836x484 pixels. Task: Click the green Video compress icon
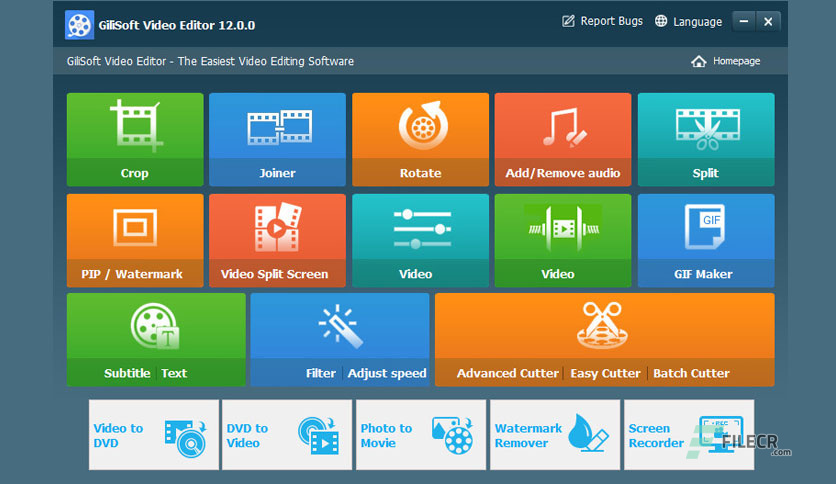click(x=564, y=229)
